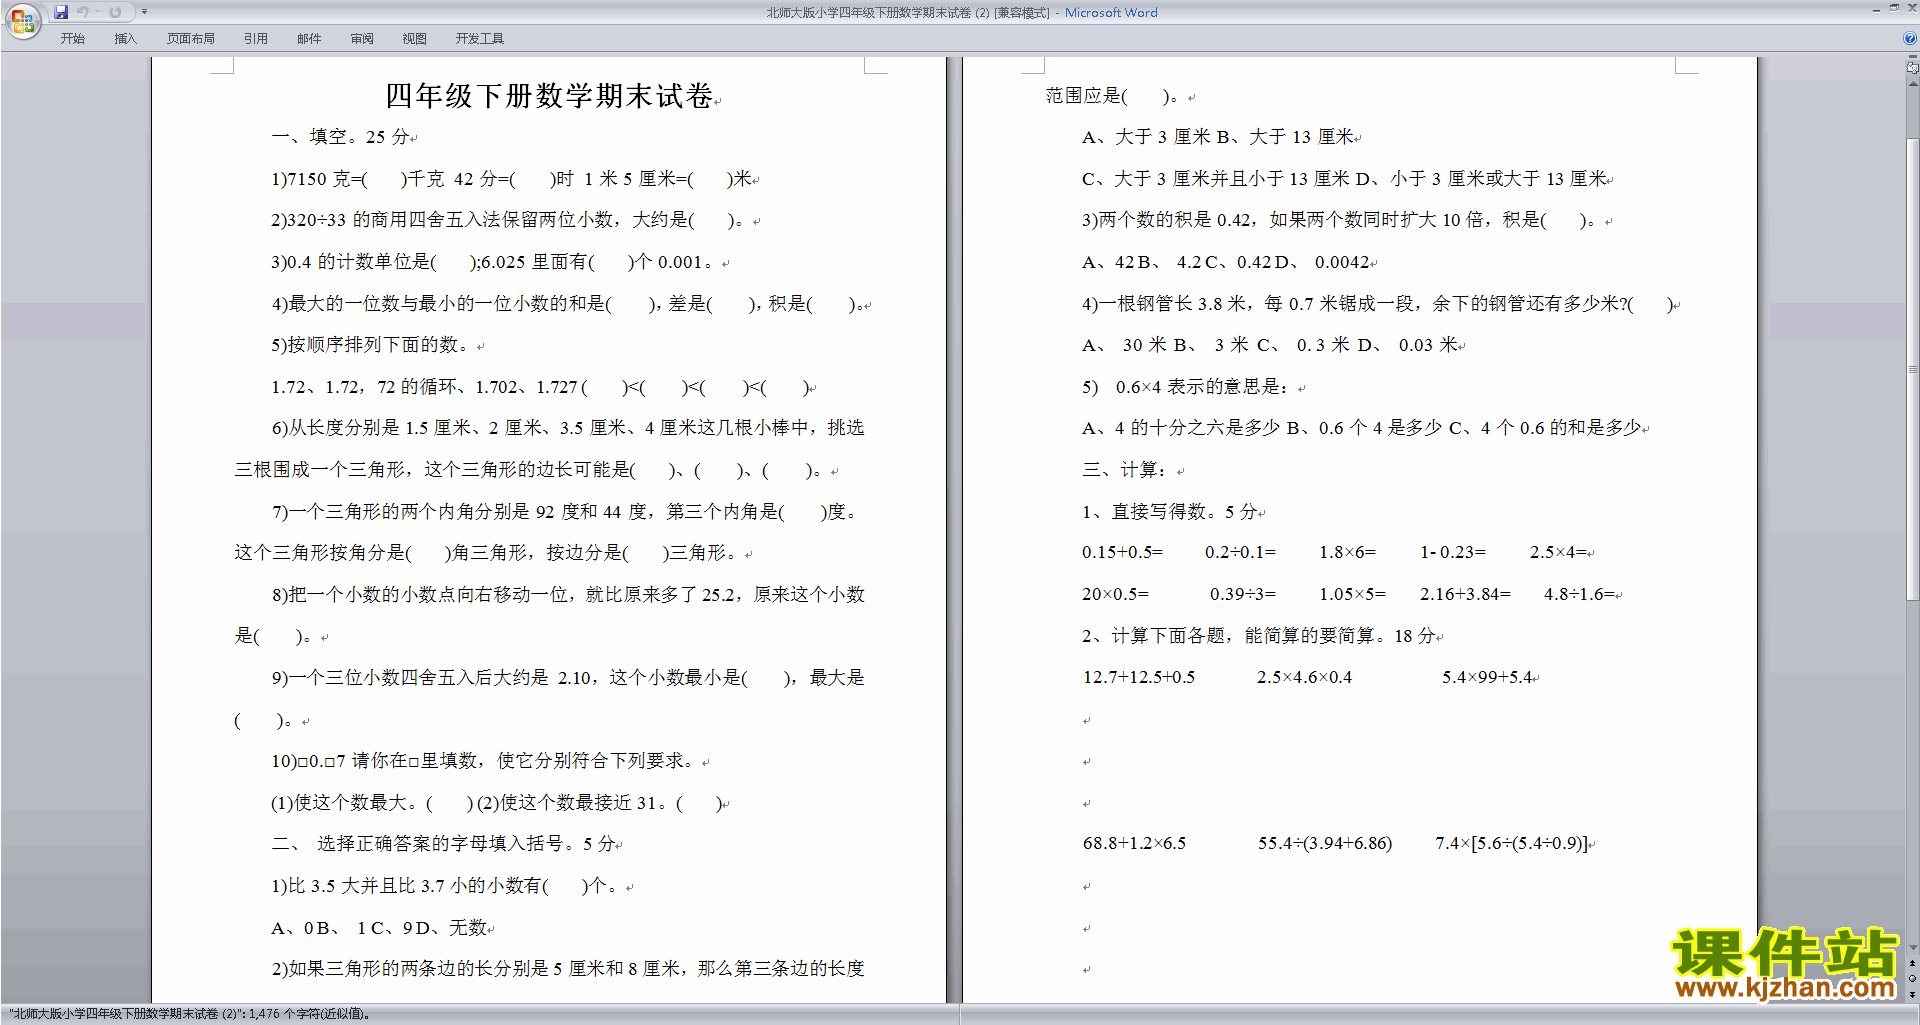Image resolution: width=1920 pixels, height=1025 pixels.
Task: Click the expression 0.15+0.5=
Action: (1122, 553)
